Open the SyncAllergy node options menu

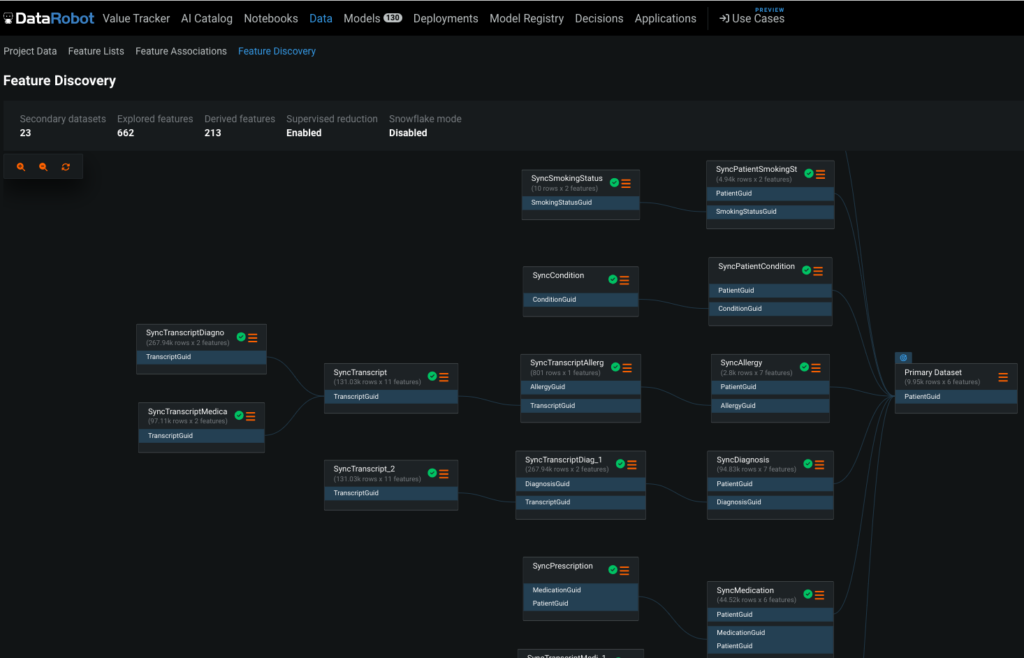(817, 367)
